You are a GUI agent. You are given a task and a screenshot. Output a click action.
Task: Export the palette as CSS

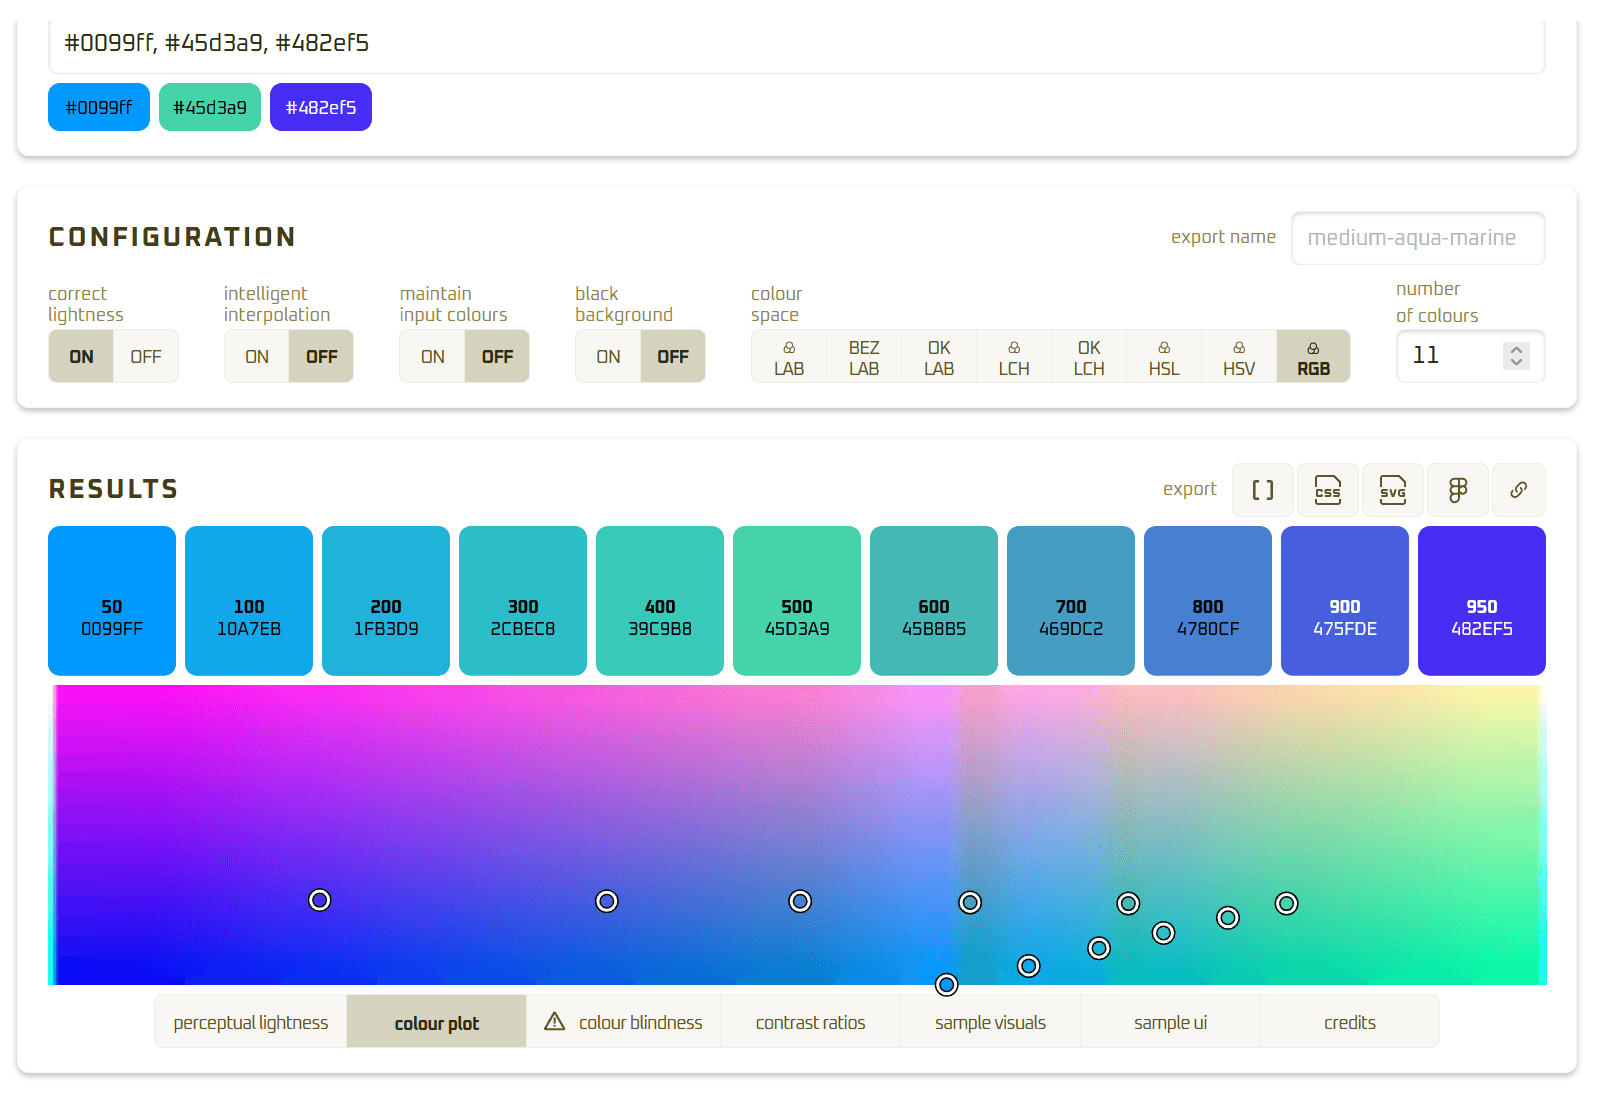click(1327, 490)
